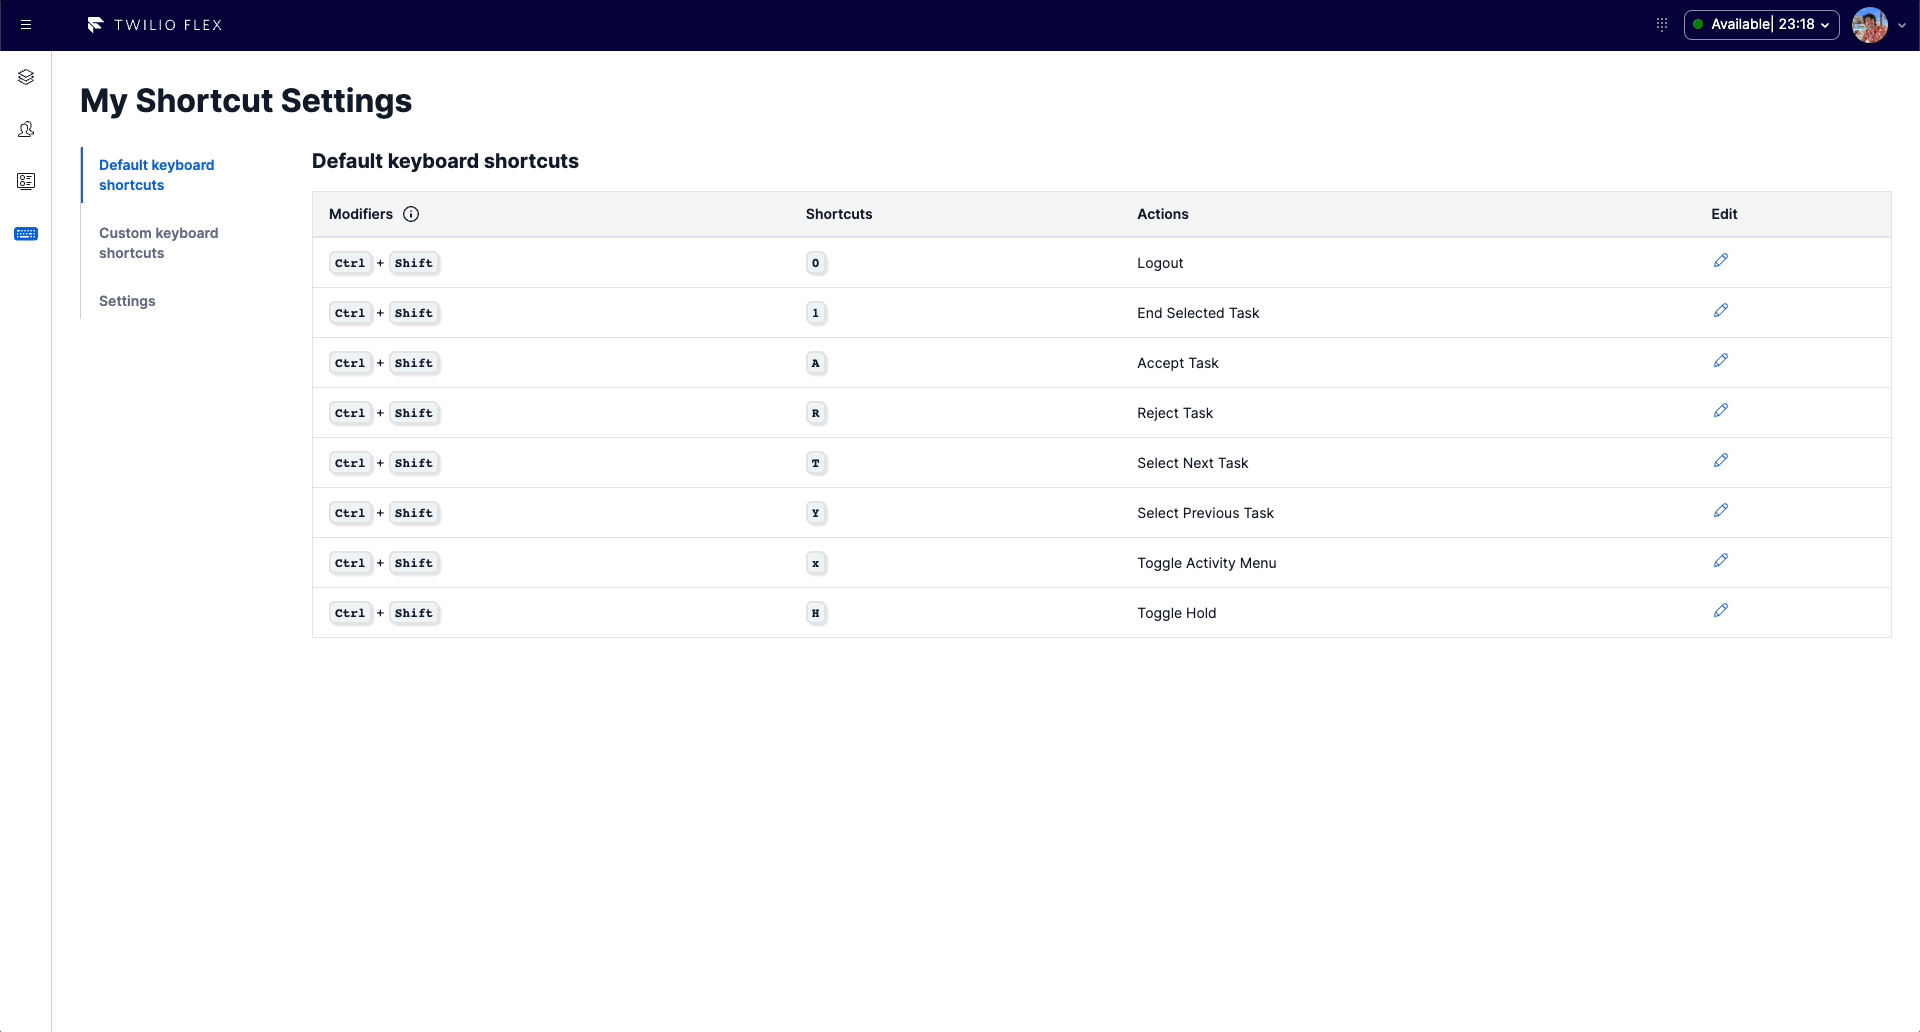Edit the Select Previous Task shortcut

click(x=1721, y=510)
